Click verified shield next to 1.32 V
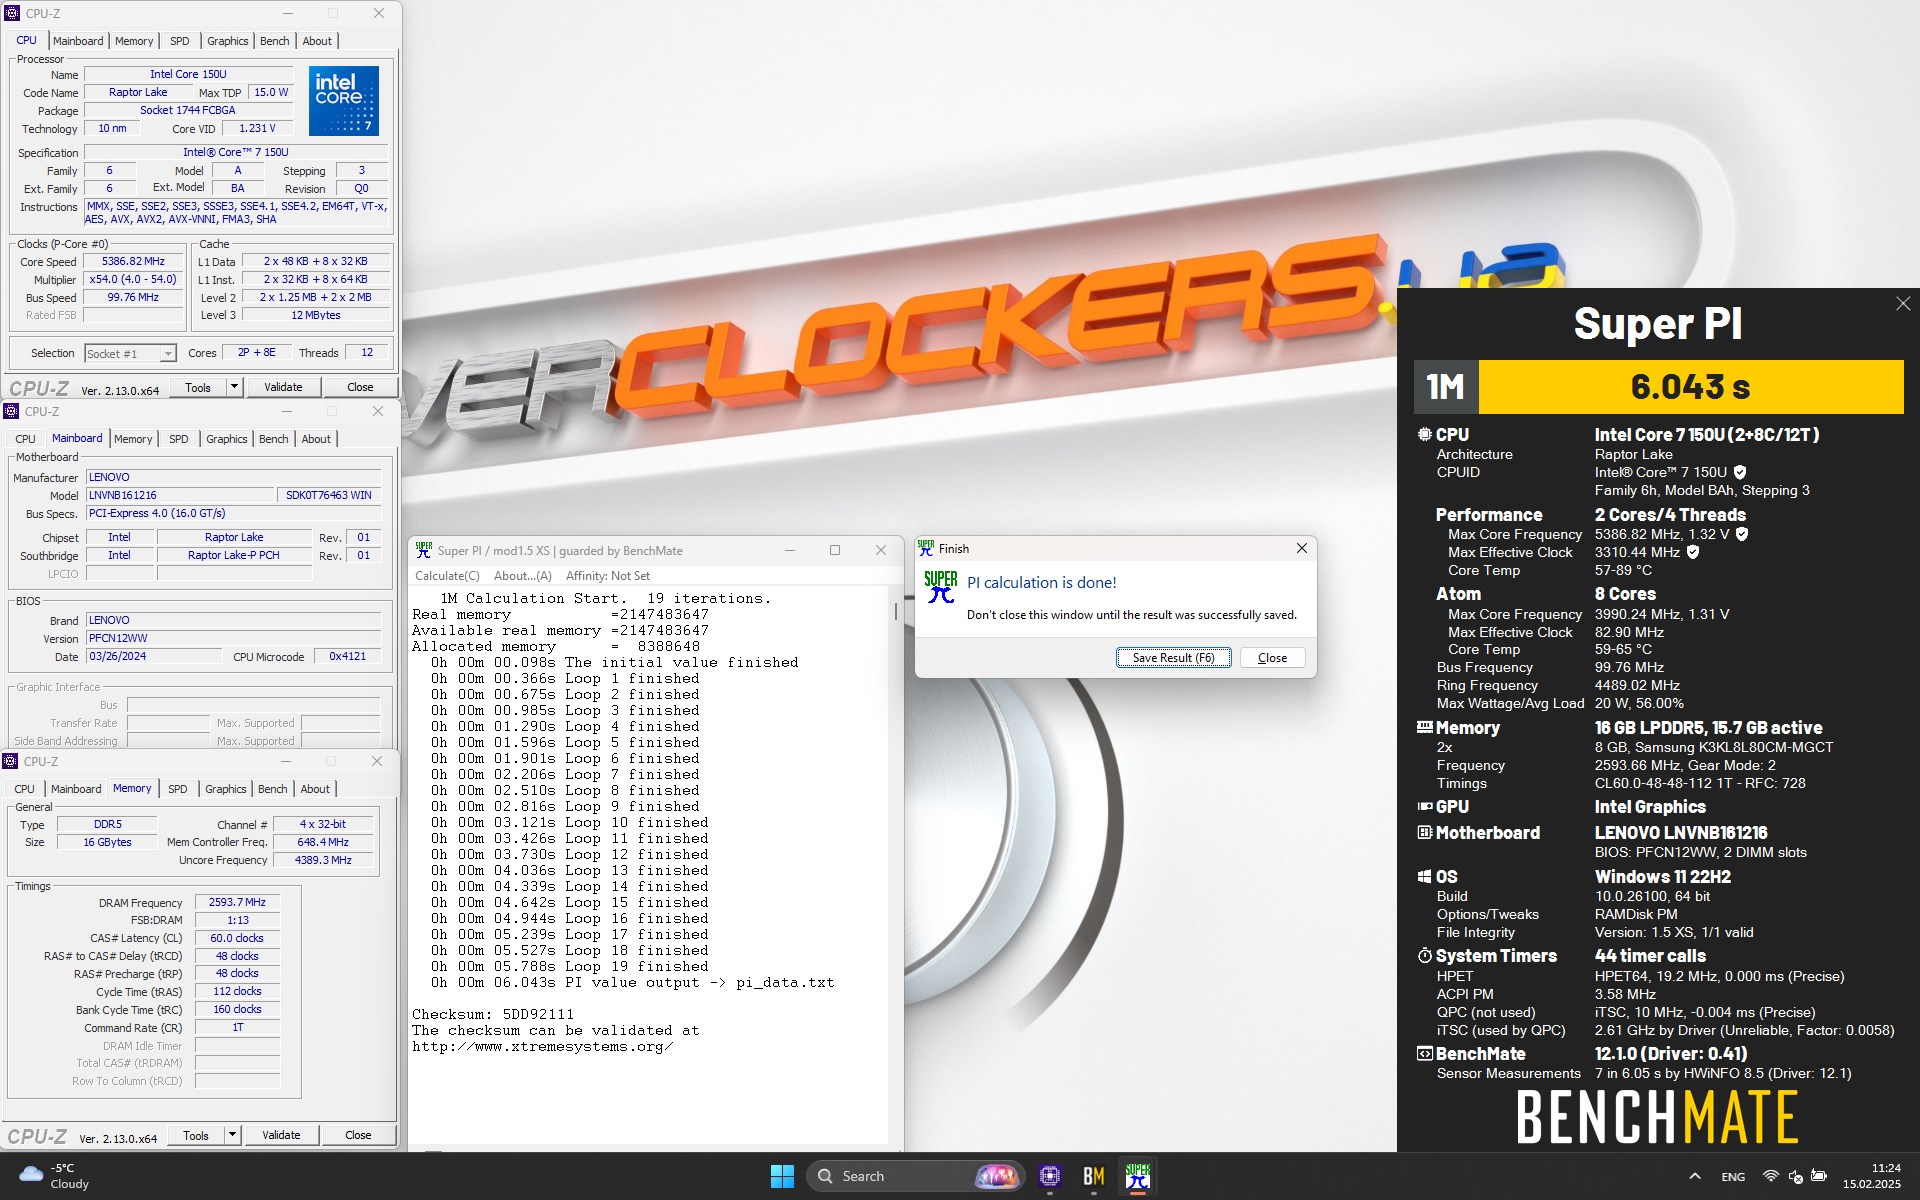This screenshot has width=1920, height=1200. 1742,534
